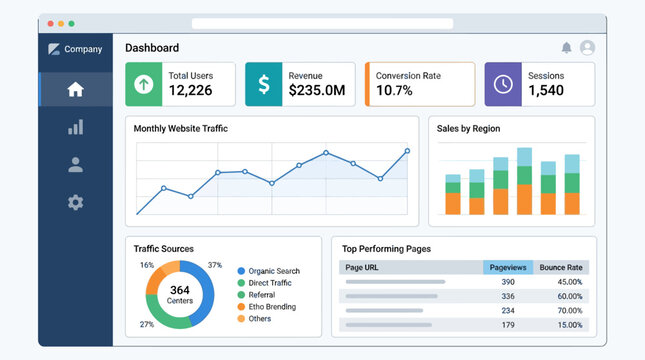The image size is (645, 360).
Task: Click the 45.00% bounce rate cell
Action: click(x=570, y=282)
